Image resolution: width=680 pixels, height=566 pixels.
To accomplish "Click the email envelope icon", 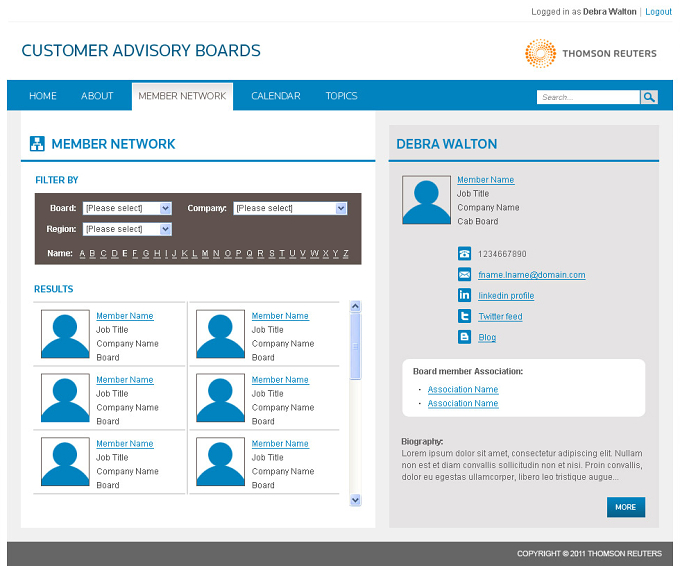I will (x=464, y=274).
